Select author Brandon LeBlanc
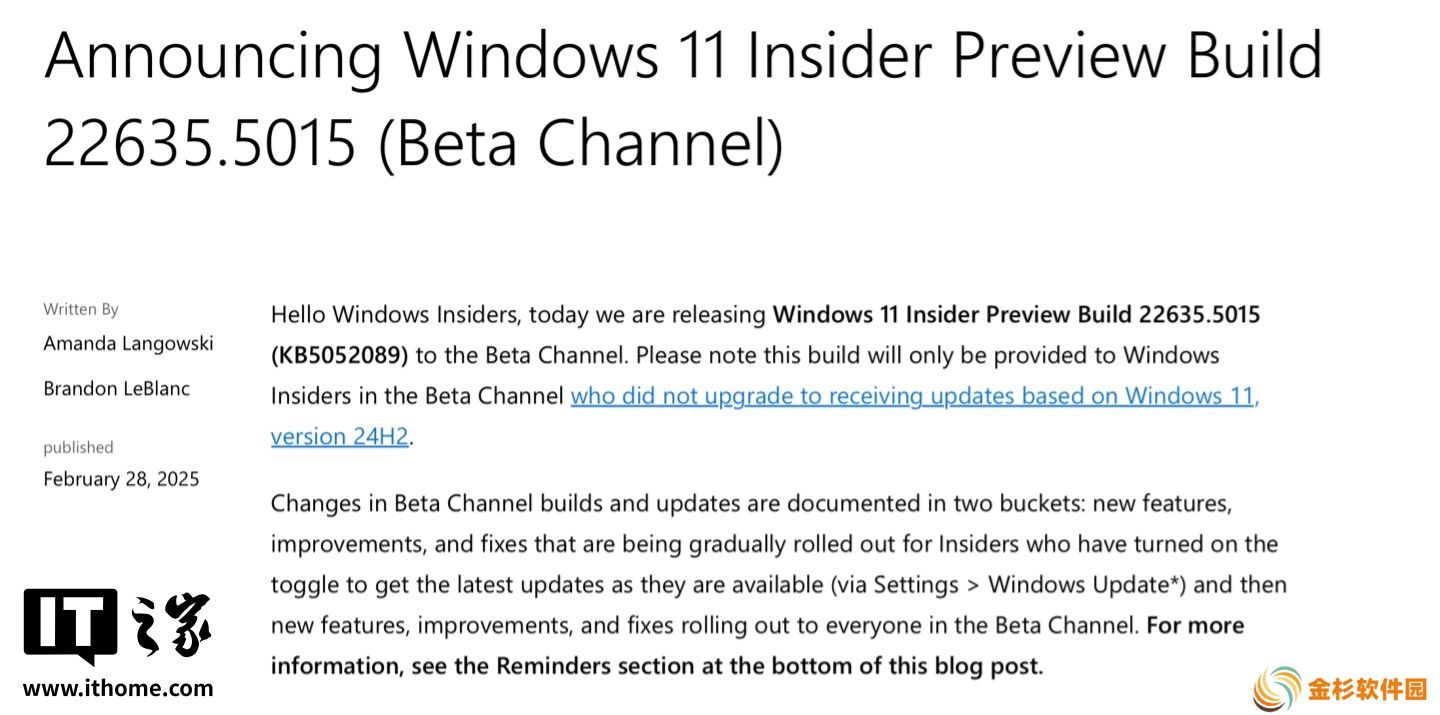Screen dimensions: 1440x715 point(116,388)
